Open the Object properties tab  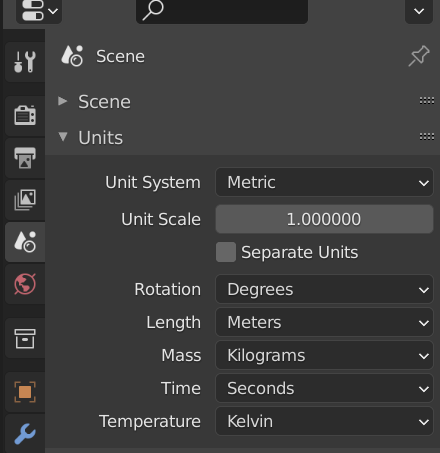point(25,392)
